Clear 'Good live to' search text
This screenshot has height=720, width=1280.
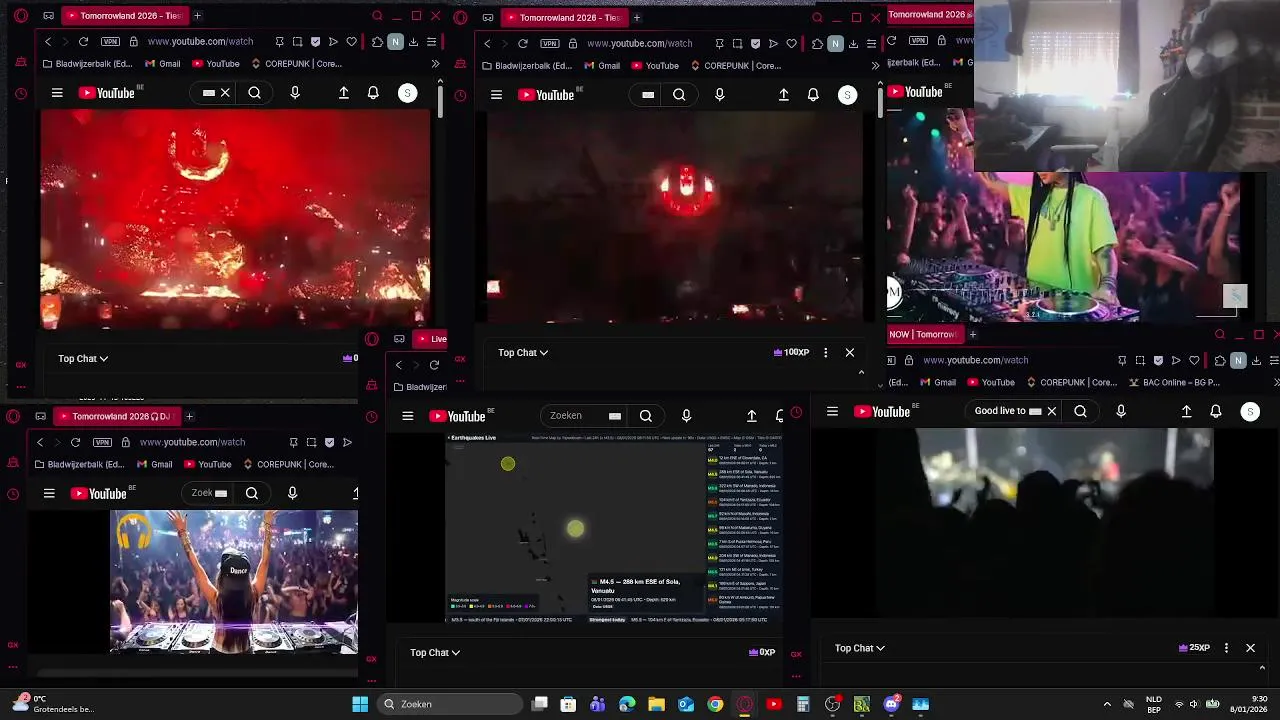coord(1051,411)
